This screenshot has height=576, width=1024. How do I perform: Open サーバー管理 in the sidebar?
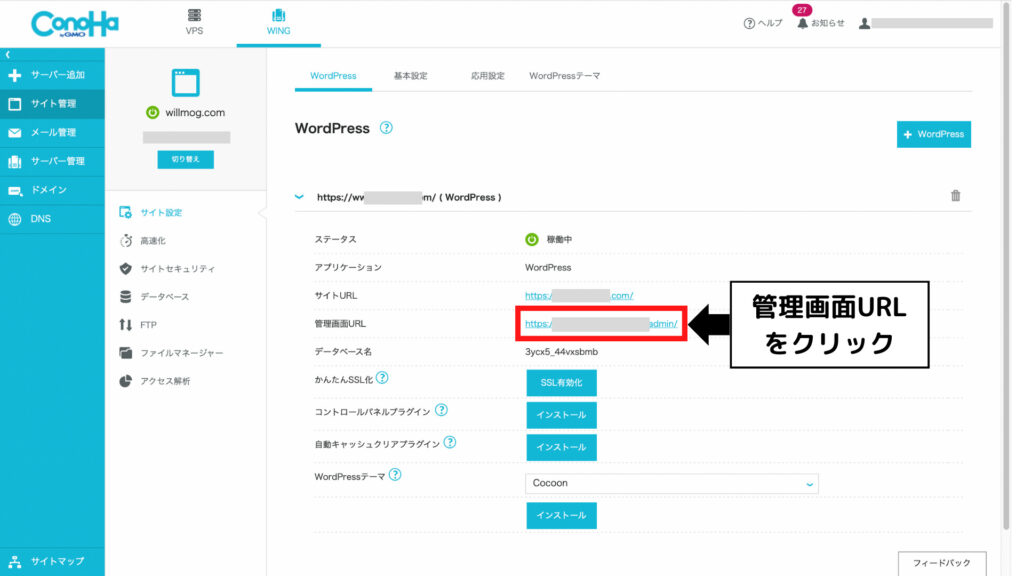(52, 161)
